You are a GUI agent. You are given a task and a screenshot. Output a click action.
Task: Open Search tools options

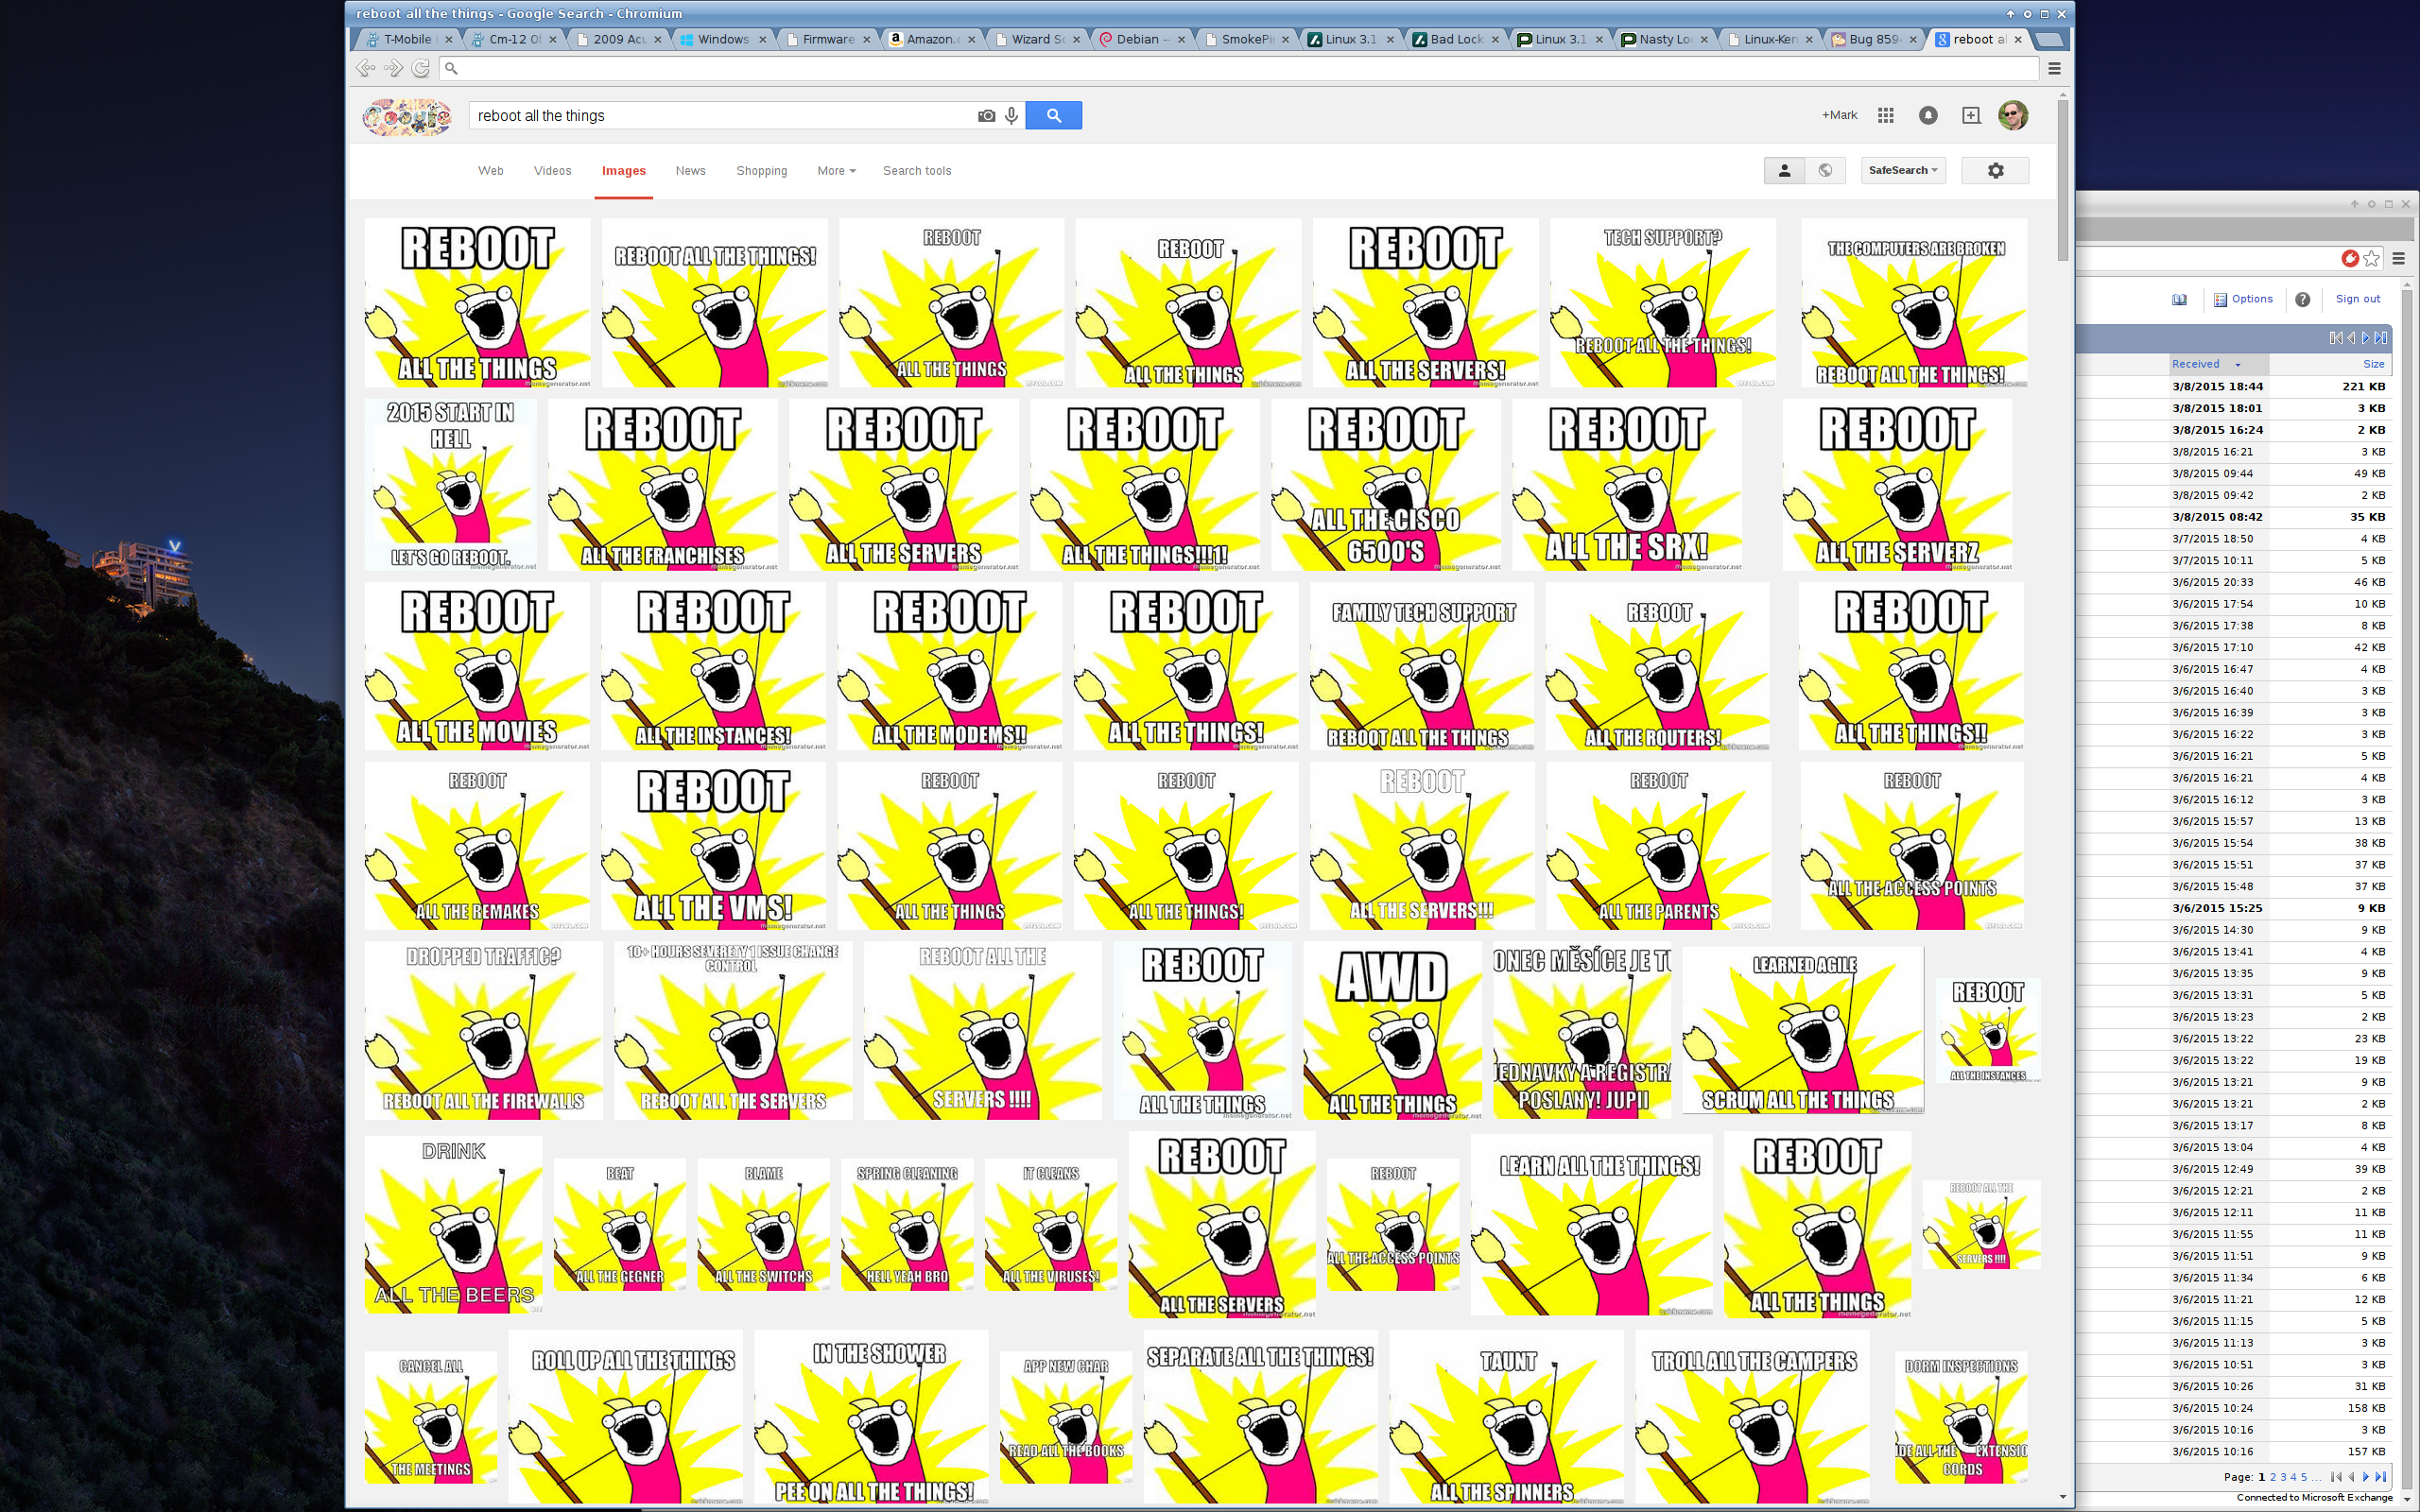coord(916,171)
